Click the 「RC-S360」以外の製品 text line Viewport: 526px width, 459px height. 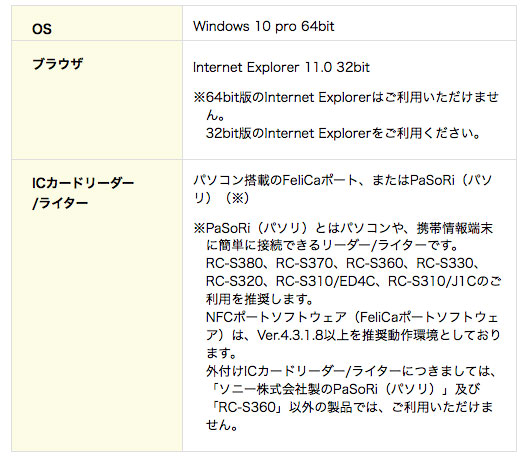[349, 407]
